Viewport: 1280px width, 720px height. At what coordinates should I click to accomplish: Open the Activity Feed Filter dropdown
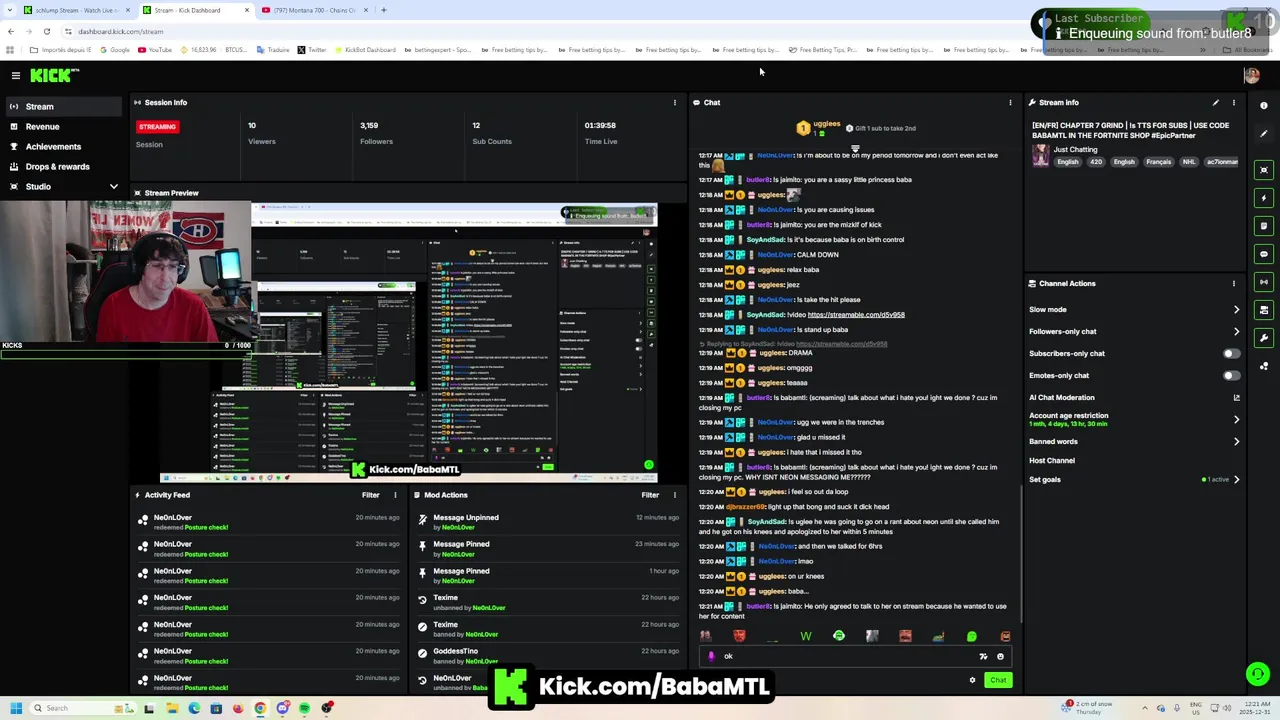[371, 495]
